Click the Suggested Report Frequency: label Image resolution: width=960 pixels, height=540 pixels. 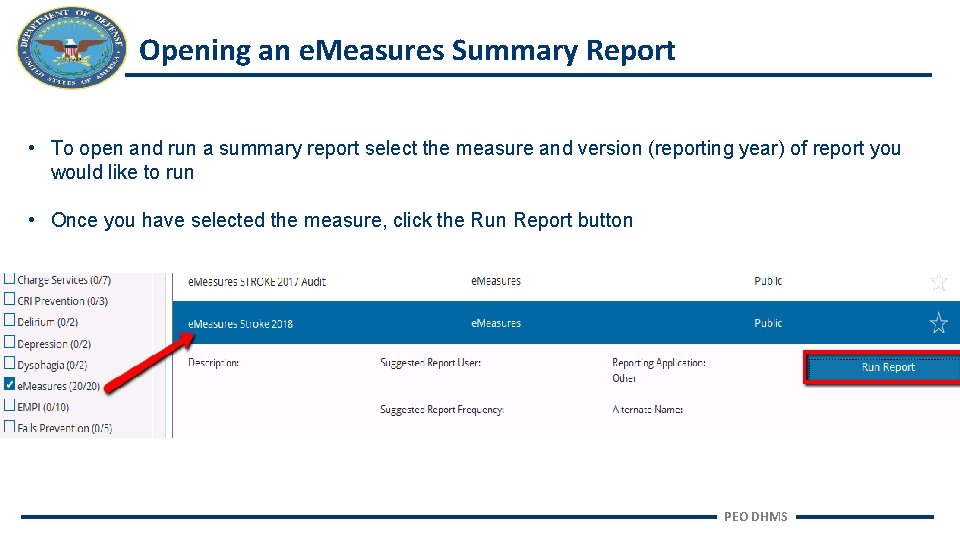[442, 410]
